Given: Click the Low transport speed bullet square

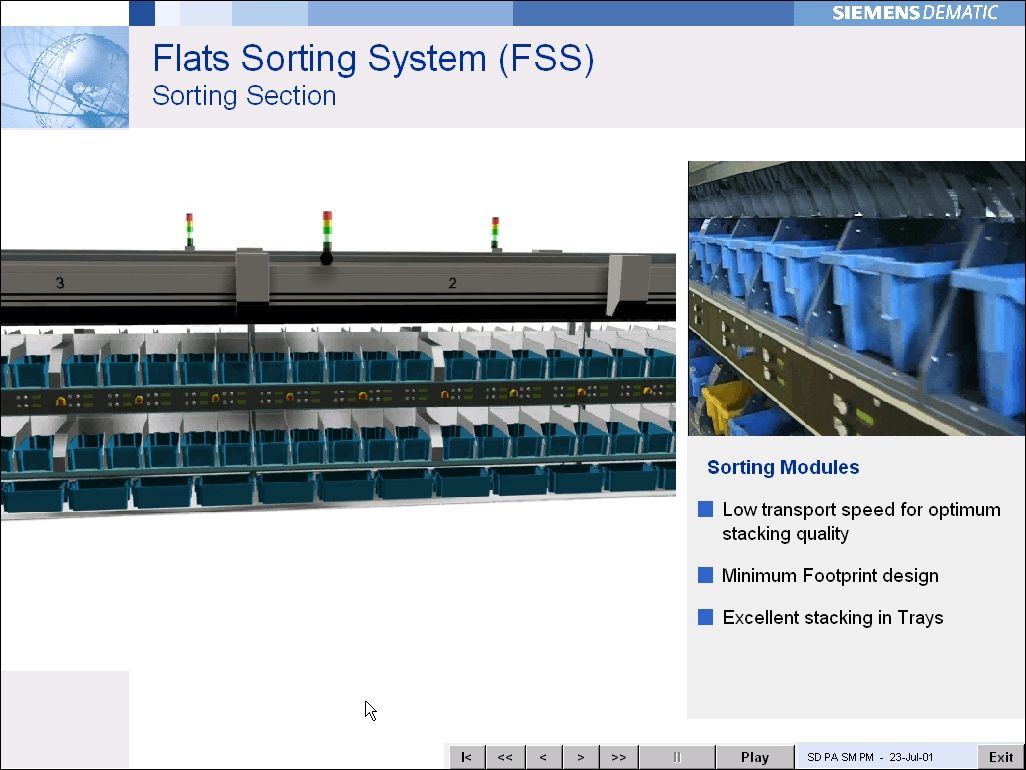Looking at the screenshot, I should pyautogui.click(x=706, y=510).
